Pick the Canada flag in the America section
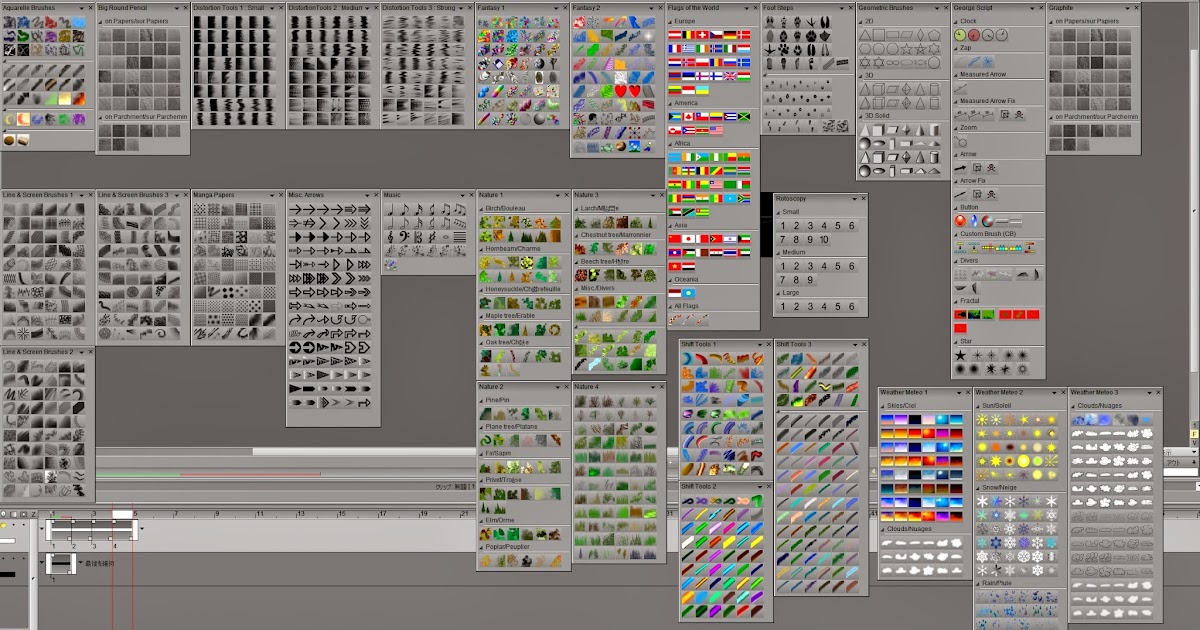The image size is (1200, 630). pos(688,117)
